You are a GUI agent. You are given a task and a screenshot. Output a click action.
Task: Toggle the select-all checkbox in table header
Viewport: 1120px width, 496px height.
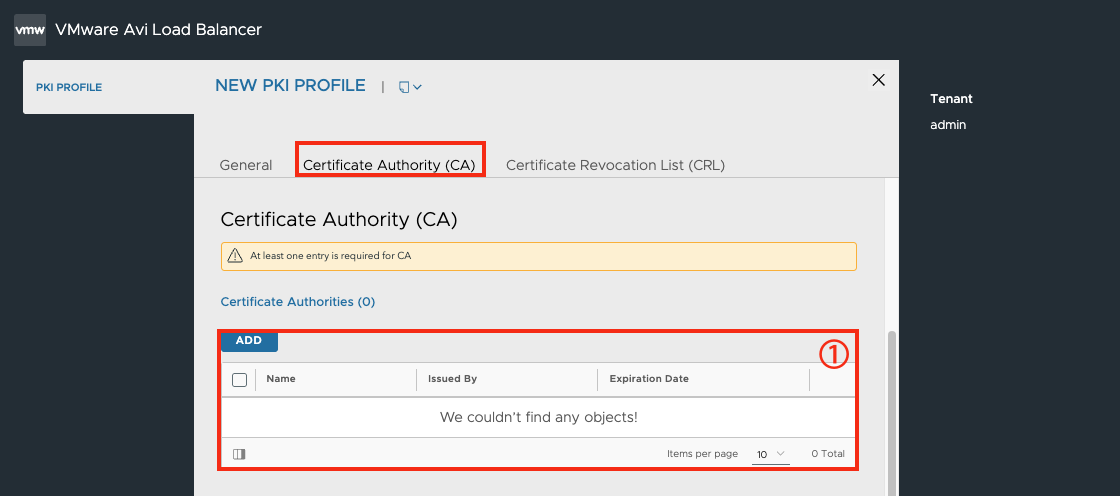pyautogui.click(x=239, y=380)
